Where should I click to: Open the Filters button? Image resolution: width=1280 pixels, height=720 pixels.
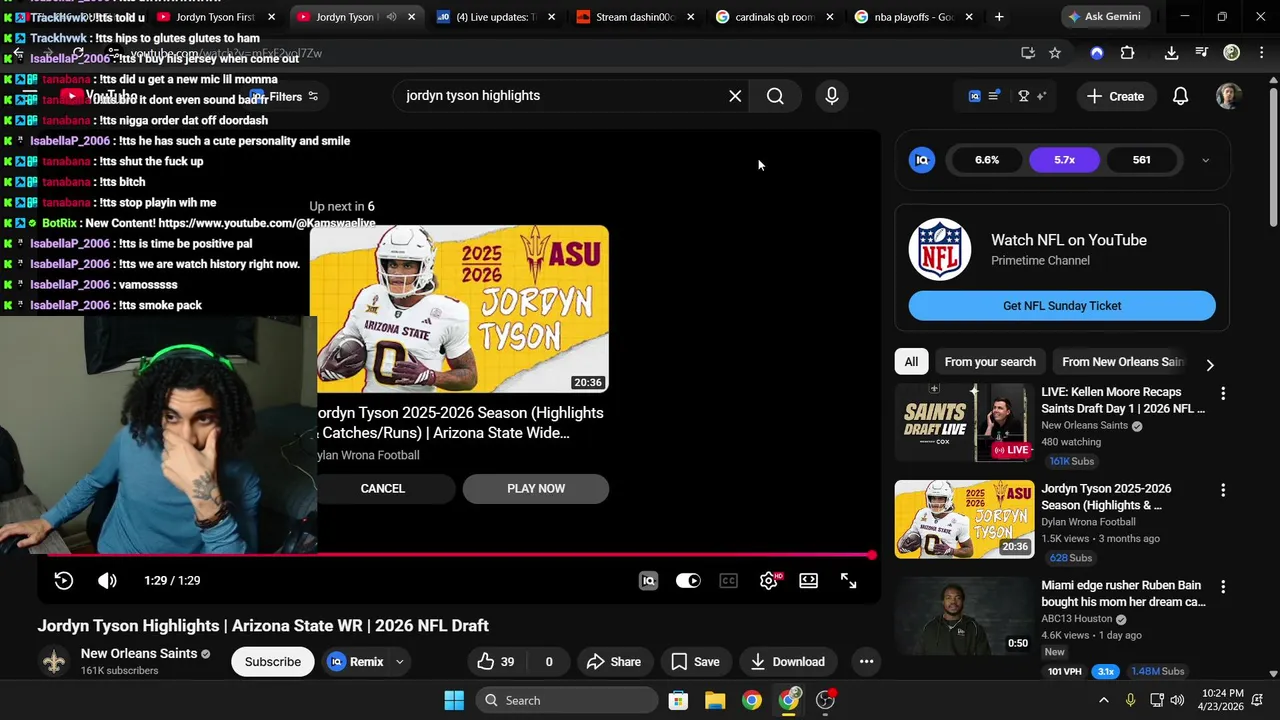[285, 97]
